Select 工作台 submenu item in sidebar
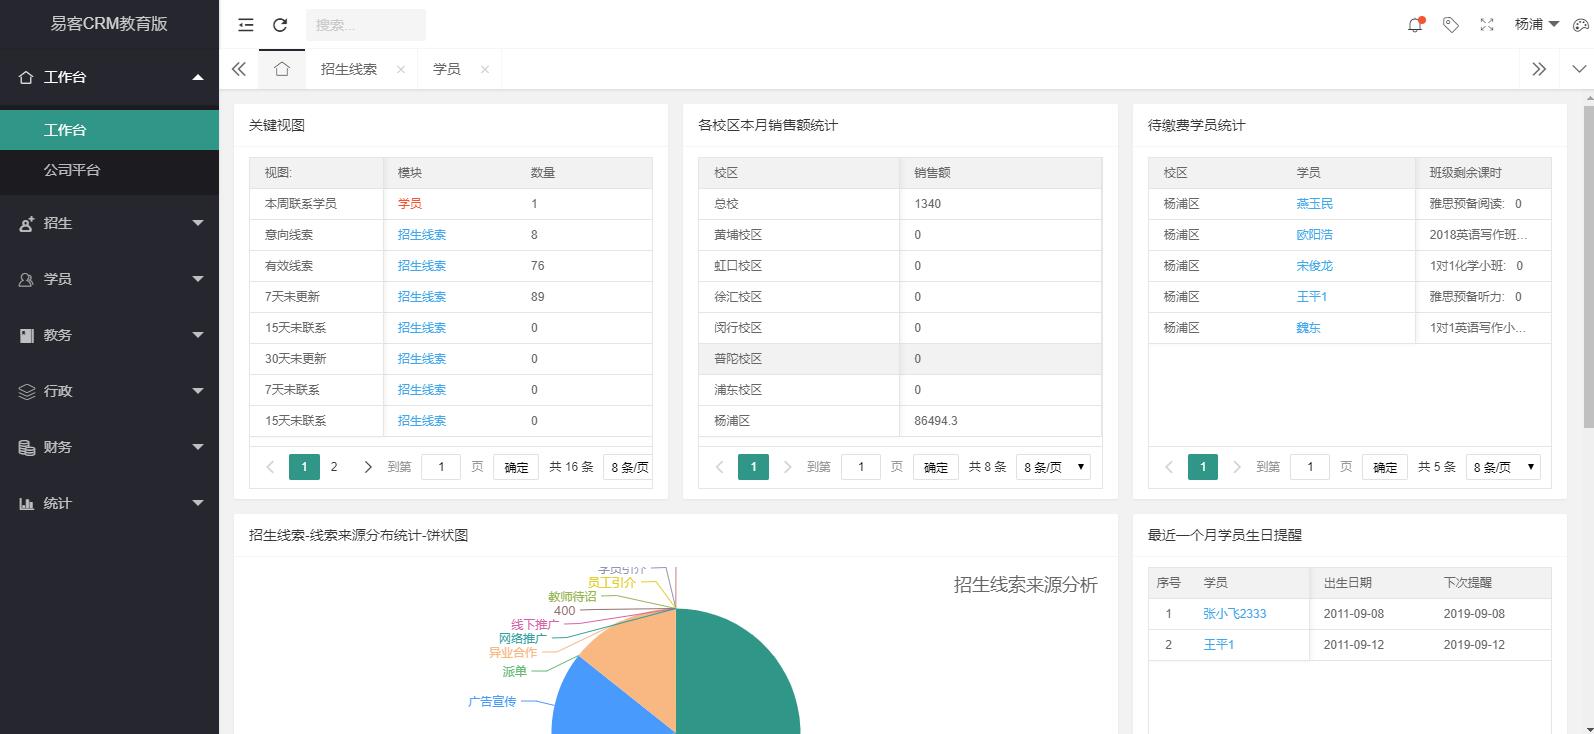 tap(109, 130)
